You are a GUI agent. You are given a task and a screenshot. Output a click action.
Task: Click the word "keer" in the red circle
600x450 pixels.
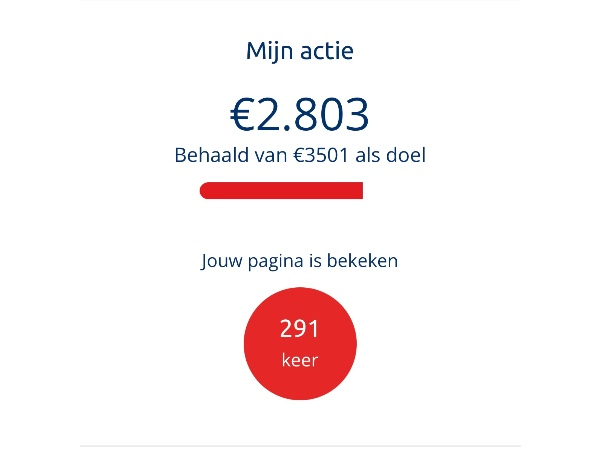coord(300,360)
